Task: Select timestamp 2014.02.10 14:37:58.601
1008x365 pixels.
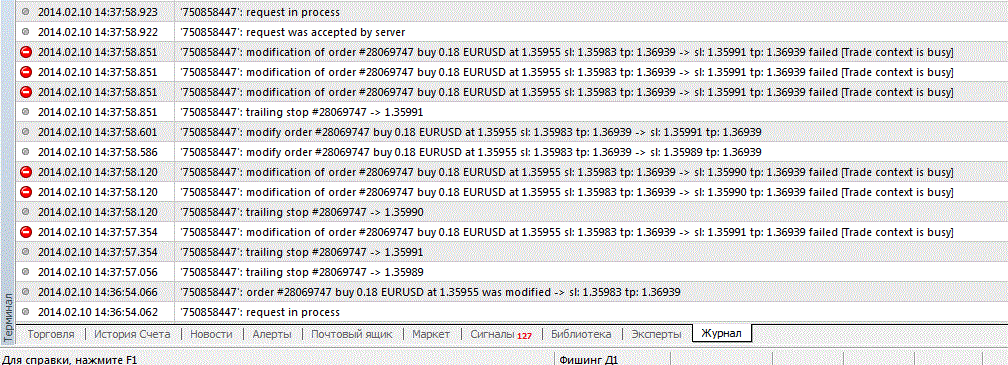Action: click(97, 132)
